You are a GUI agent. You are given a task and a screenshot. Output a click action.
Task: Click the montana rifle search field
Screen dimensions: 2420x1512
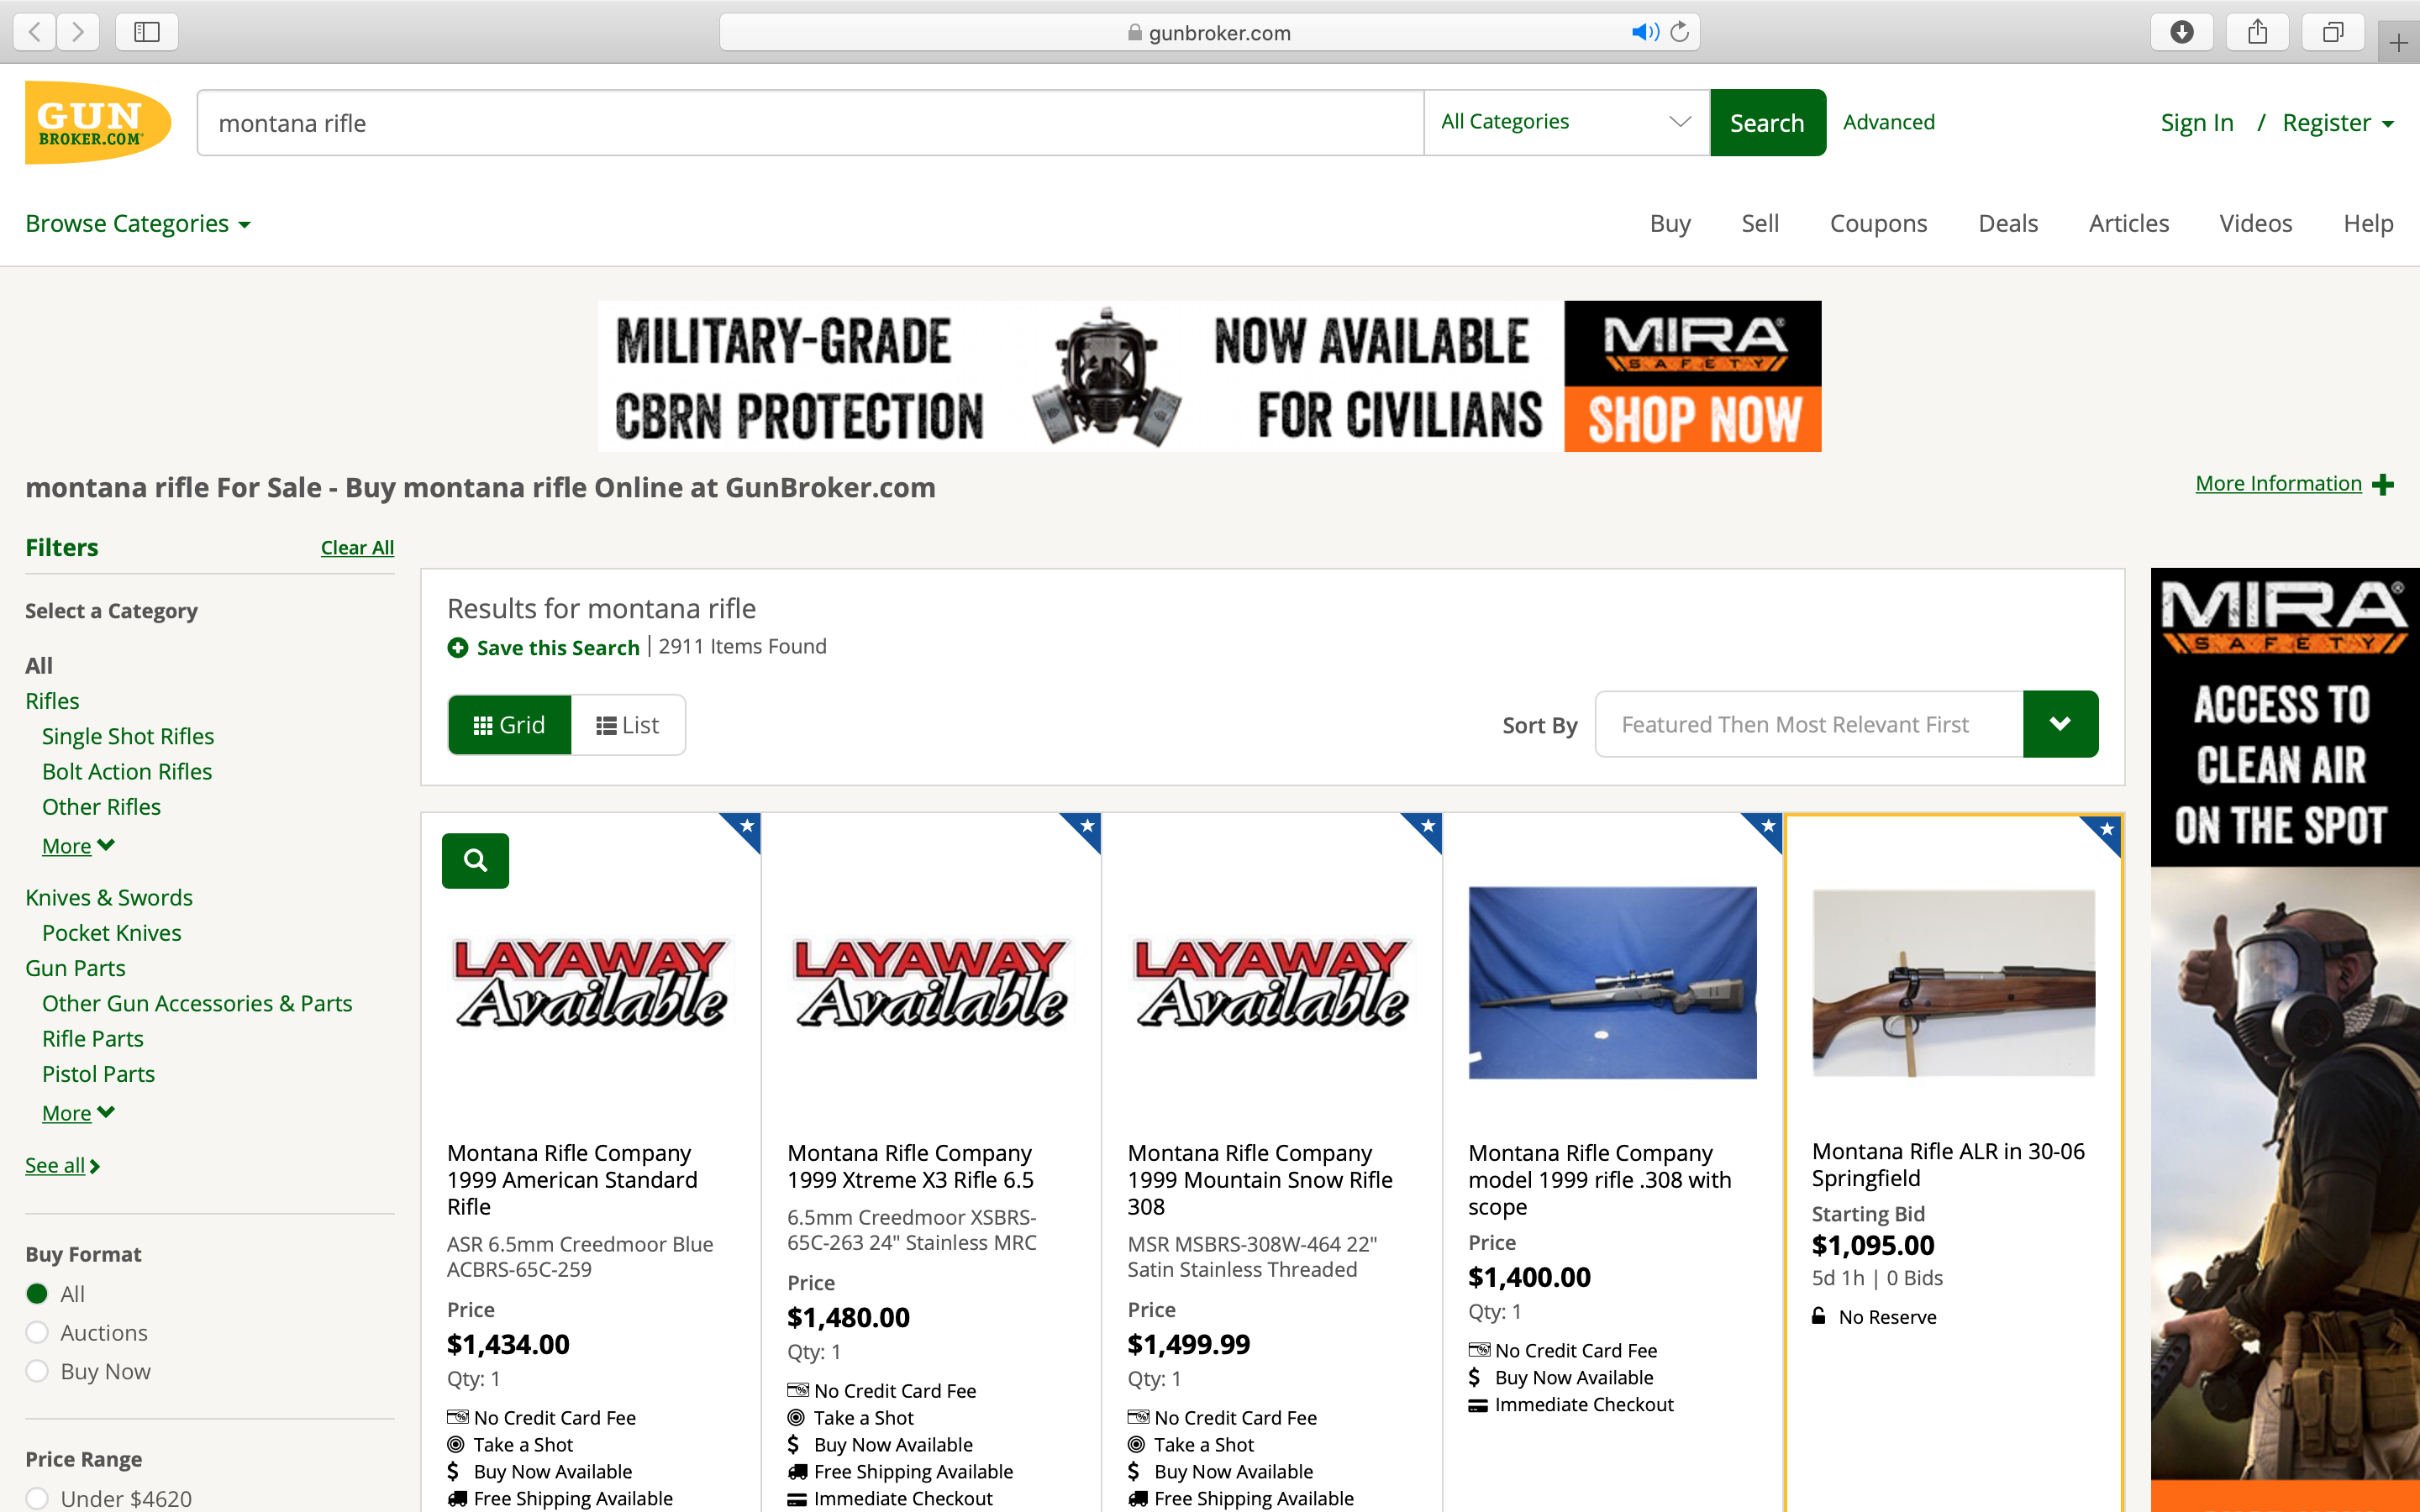point(810,122)
